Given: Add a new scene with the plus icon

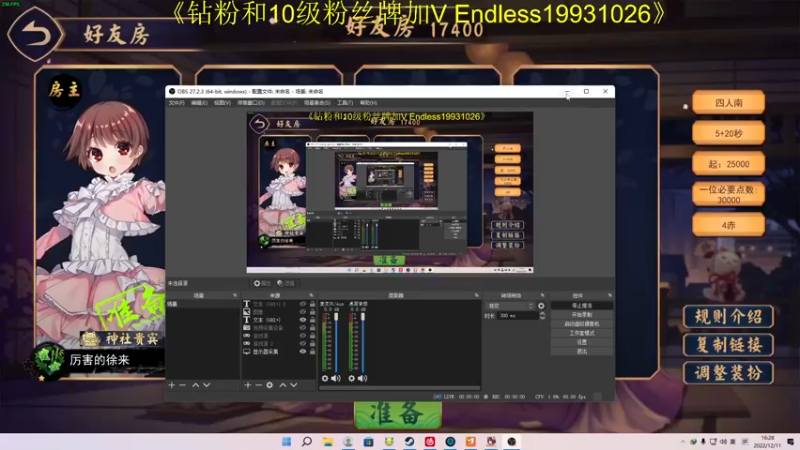Looking at the screenshot, I should pos(171,385).
